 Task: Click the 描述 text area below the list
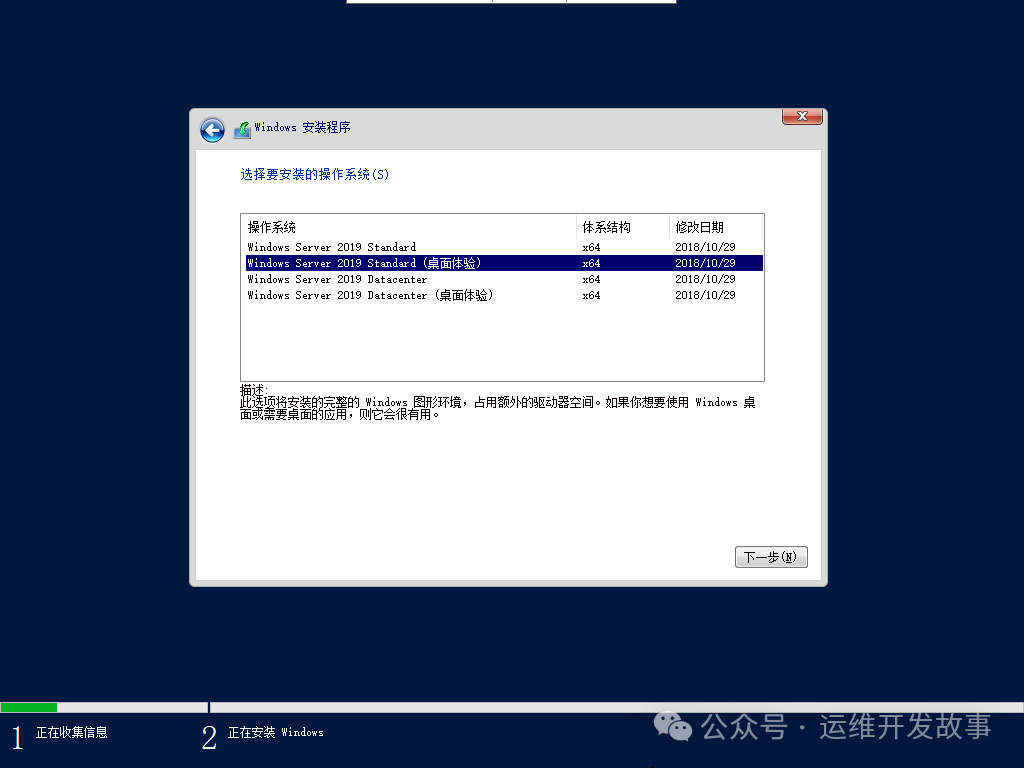point(500,407)
